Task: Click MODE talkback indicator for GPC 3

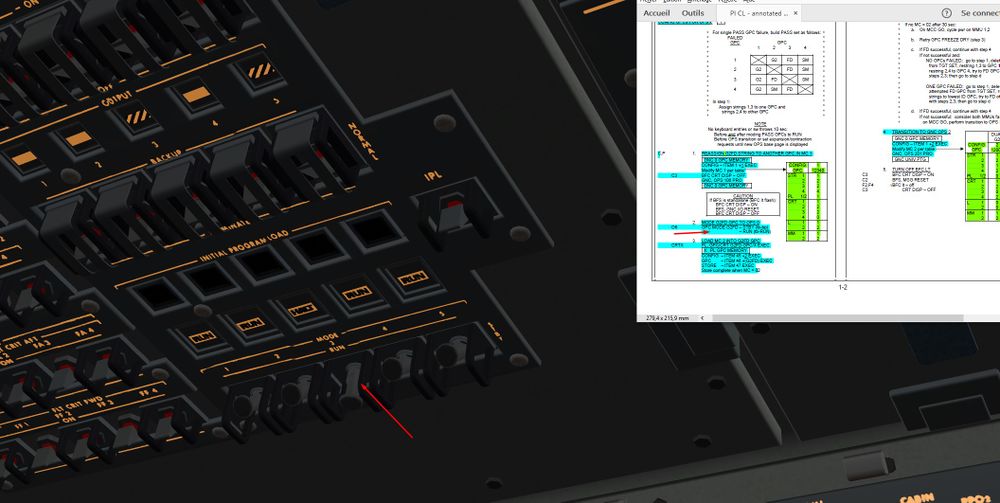Action: coord(302,309)
